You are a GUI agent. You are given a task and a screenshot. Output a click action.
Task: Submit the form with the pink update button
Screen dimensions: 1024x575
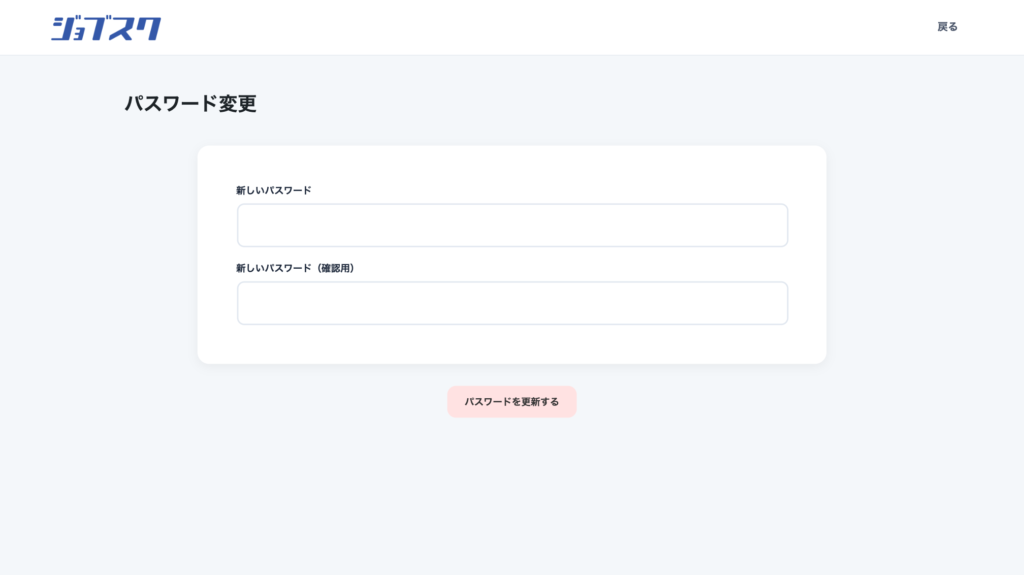point(512,402)
